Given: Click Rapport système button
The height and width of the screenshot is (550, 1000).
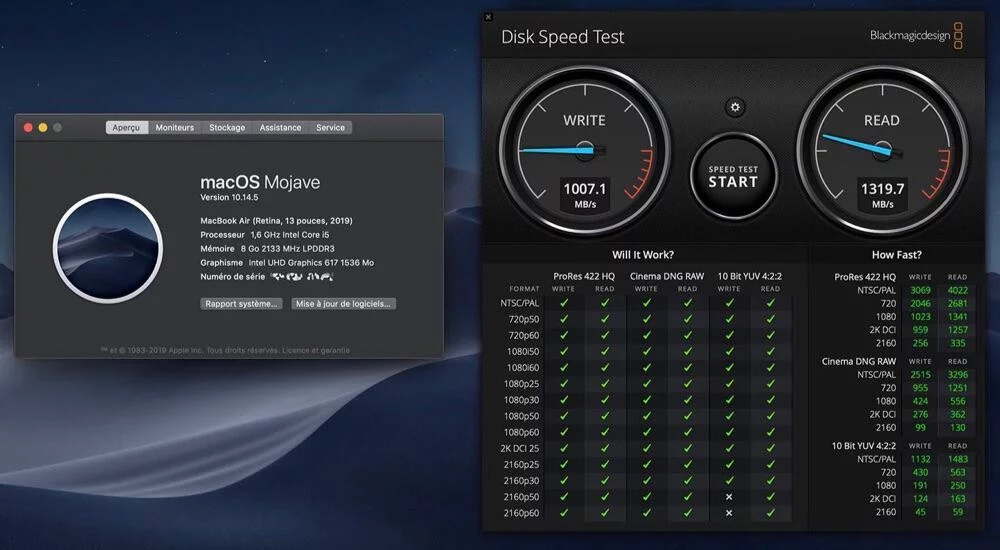Looking at the screenshot, I should (241, 304).
